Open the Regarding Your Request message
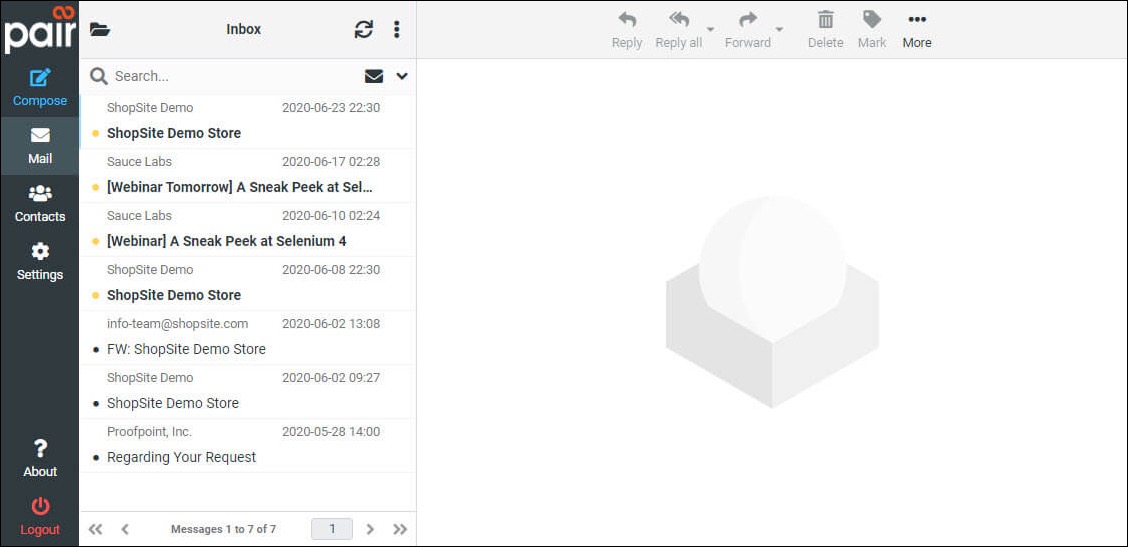 point(247,446)
